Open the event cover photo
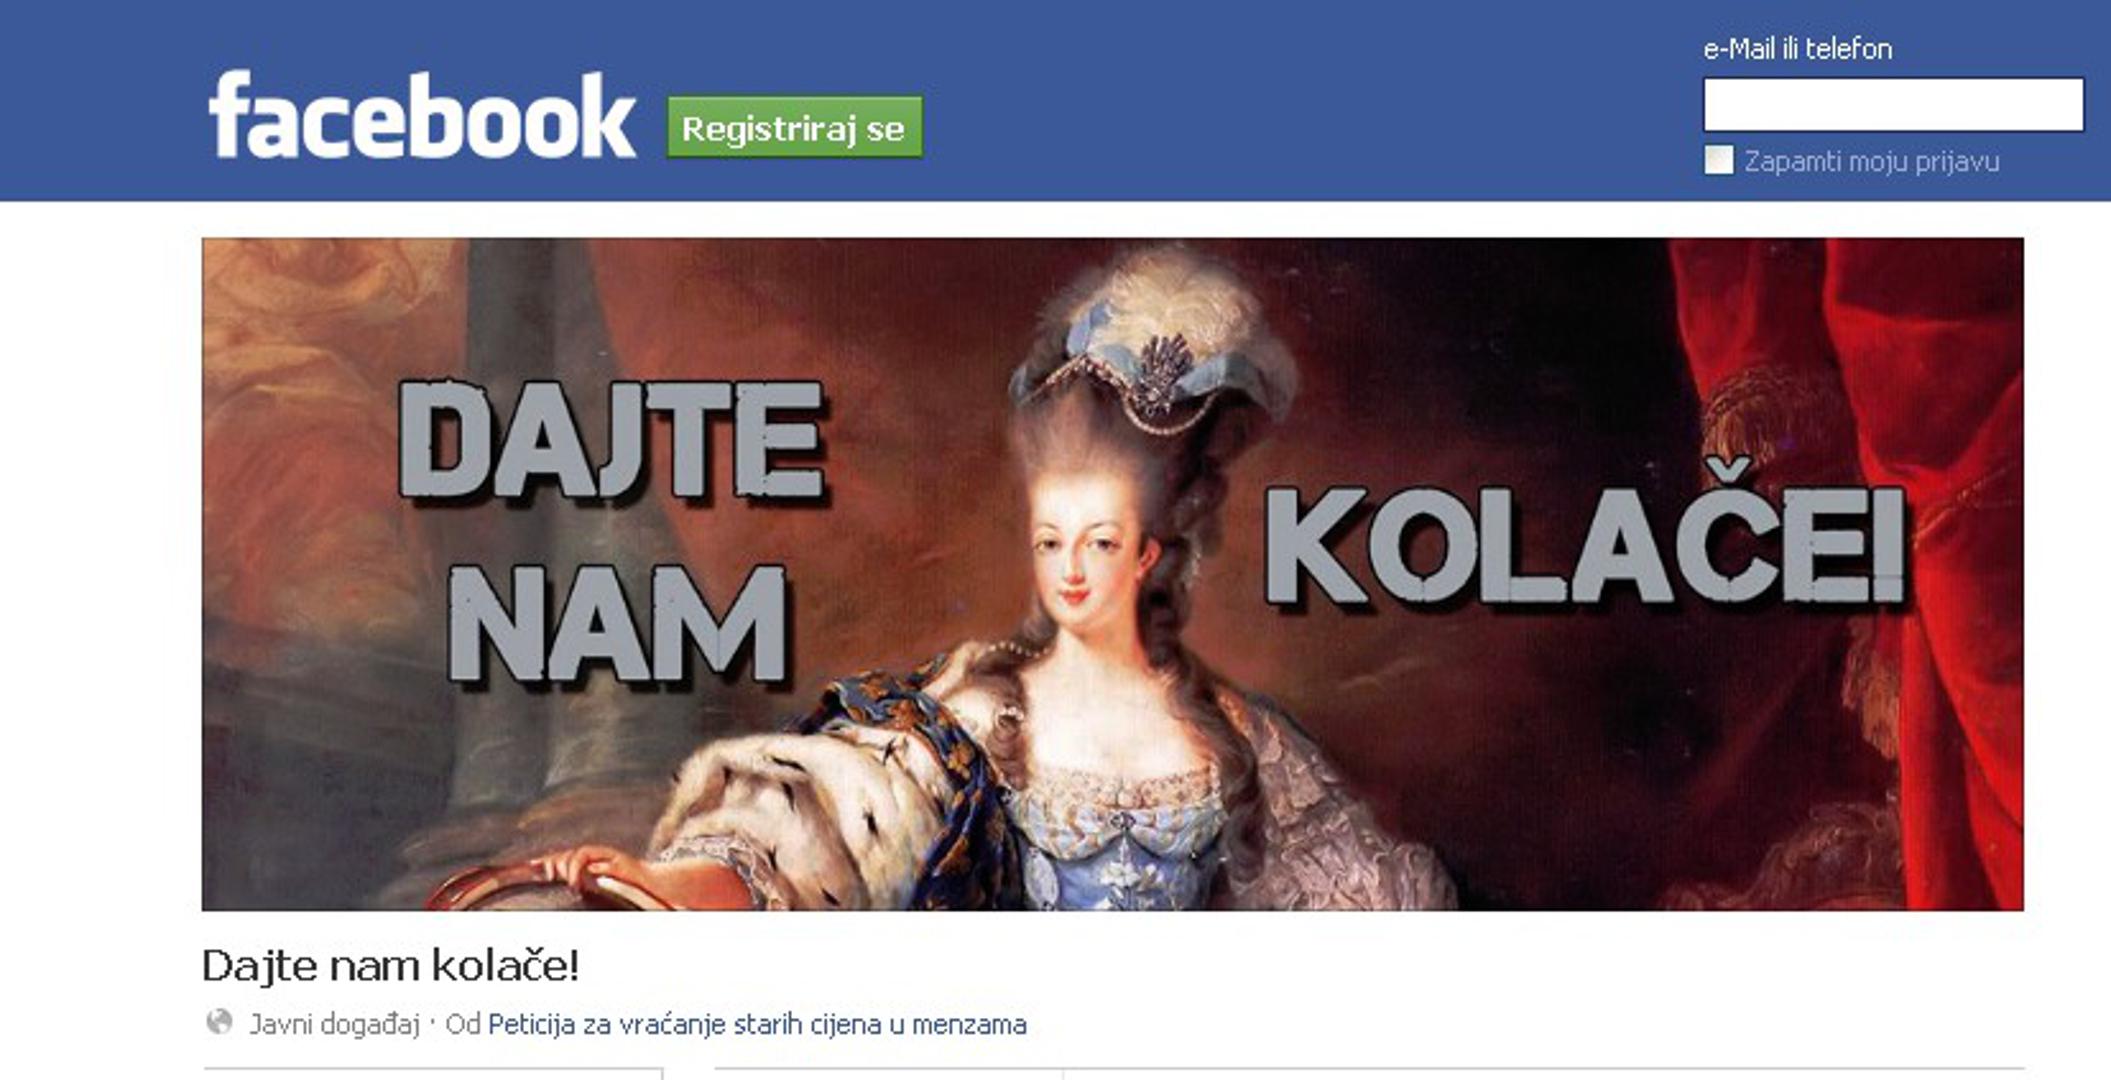 click(1112, 574)
